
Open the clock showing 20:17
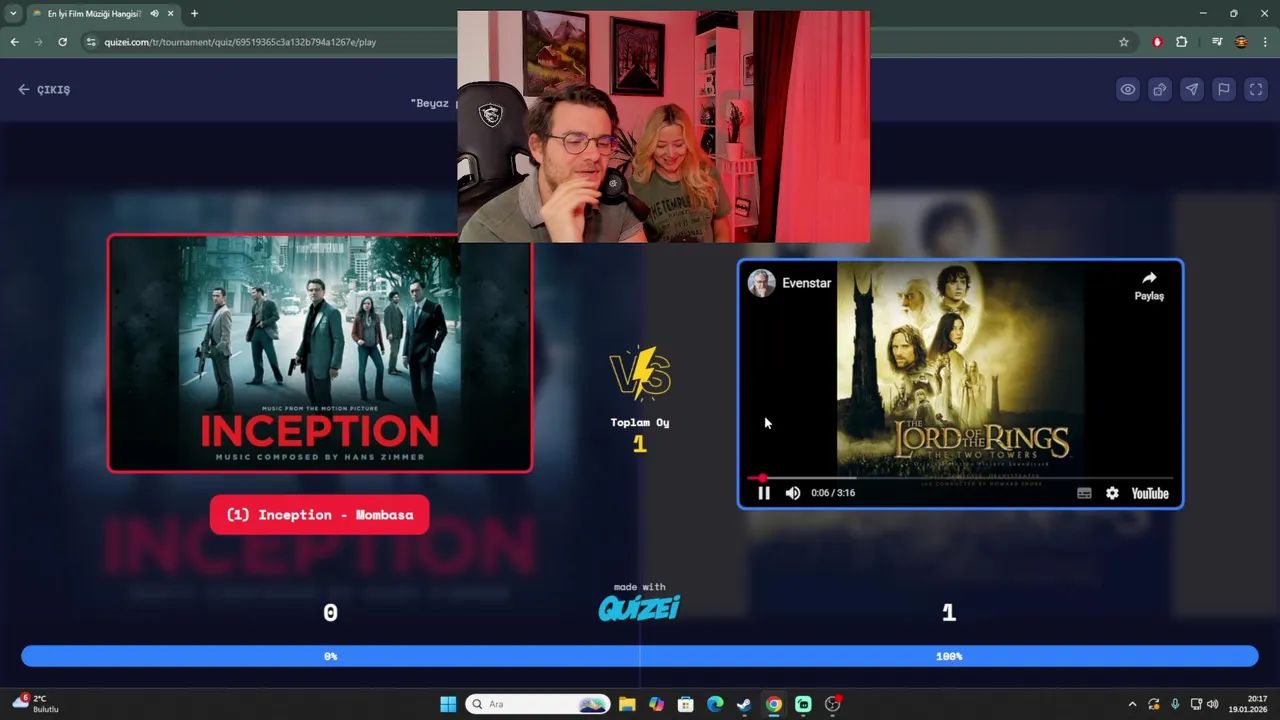pyautogui.click(x=1248, y=704)
